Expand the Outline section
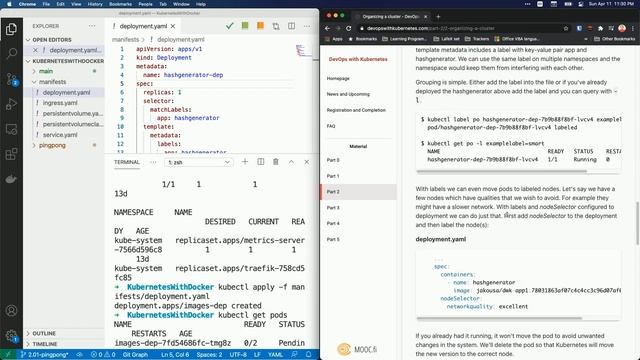Screen dimensions: 640x360 pyautogui.click(x=44, y=333)
